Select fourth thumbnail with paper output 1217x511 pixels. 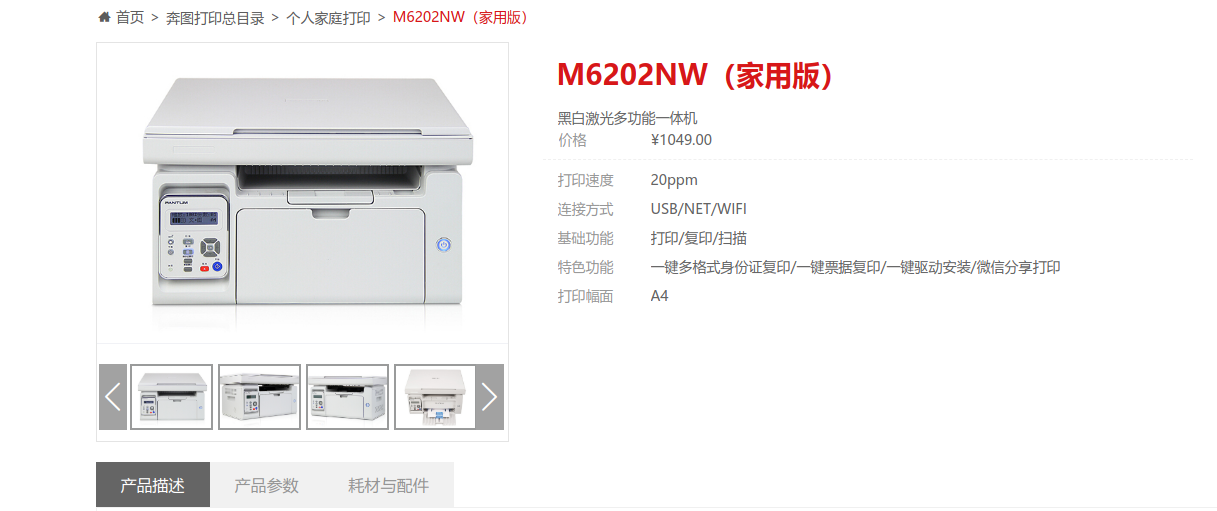click(x=435, y=397)
